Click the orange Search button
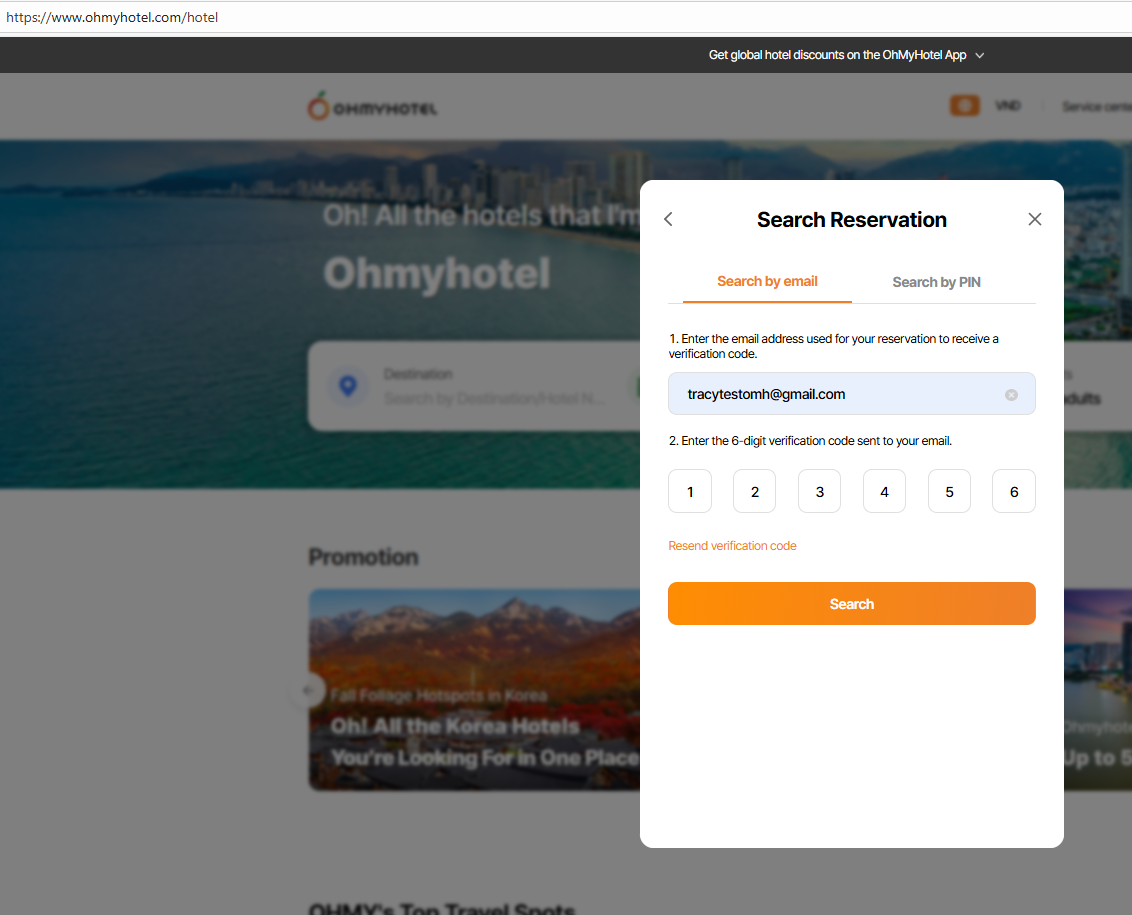Viewport: 1132px width, 915px height. 851,604
